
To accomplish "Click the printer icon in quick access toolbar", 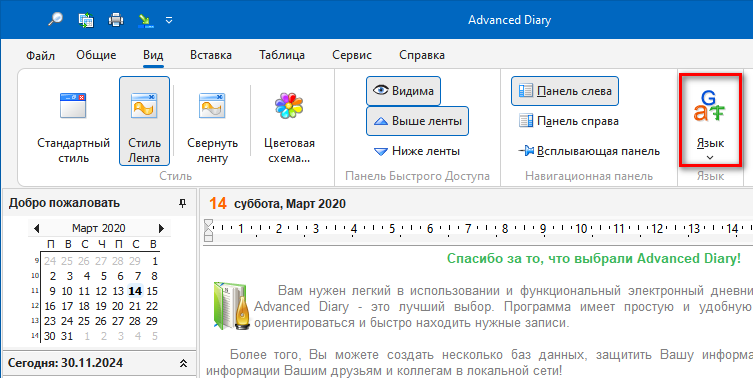I will [116, 20].
